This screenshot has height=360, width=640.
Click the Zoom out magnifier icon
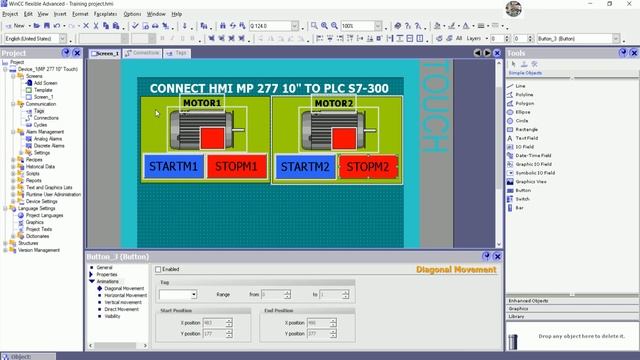click(334, 26)
